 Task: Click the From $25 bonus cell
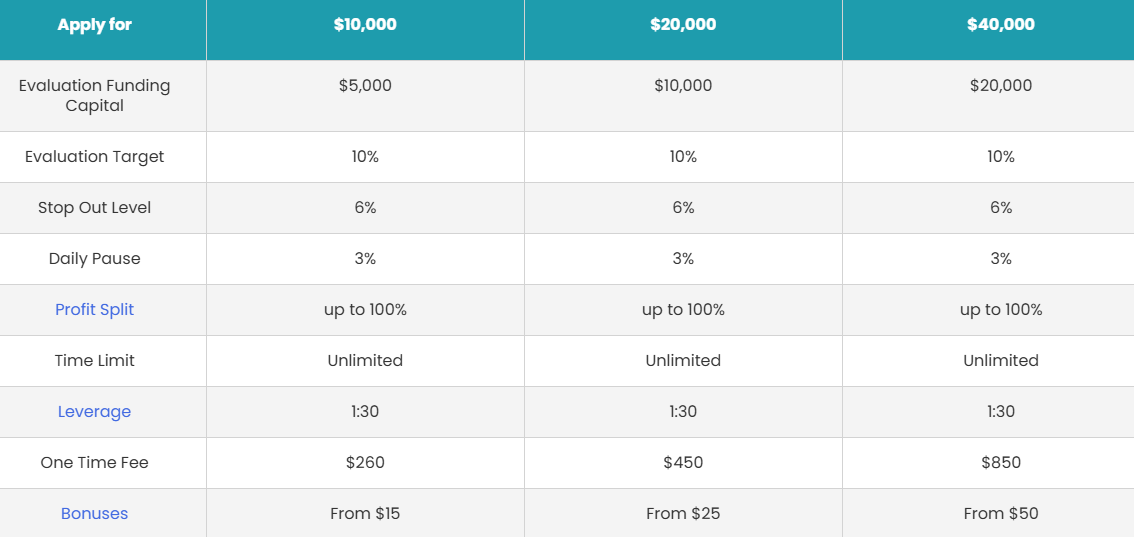pos(683,514)
